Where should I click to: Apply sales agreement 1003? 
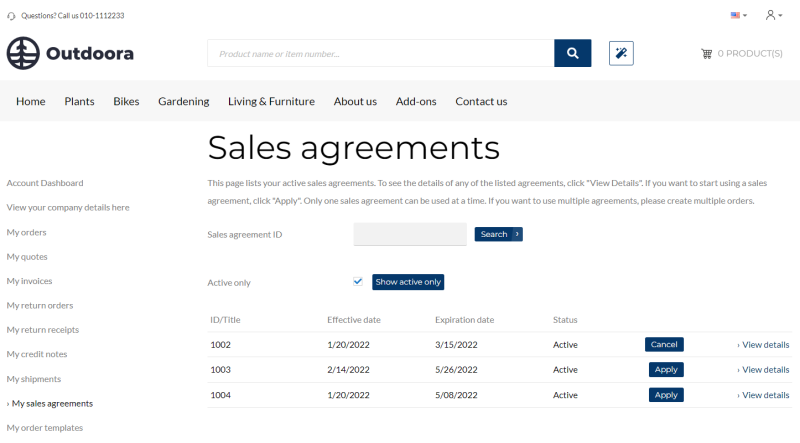tap(666, 369)
